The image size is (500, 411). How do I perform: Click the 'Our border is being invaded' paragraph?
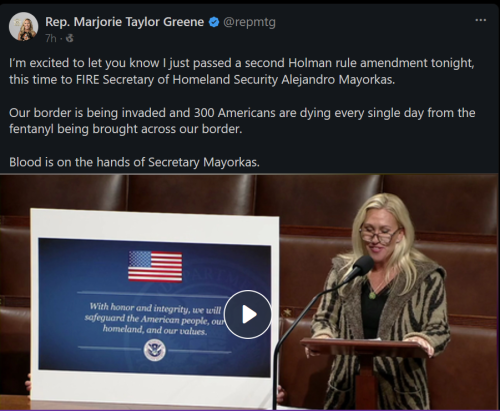242,121
